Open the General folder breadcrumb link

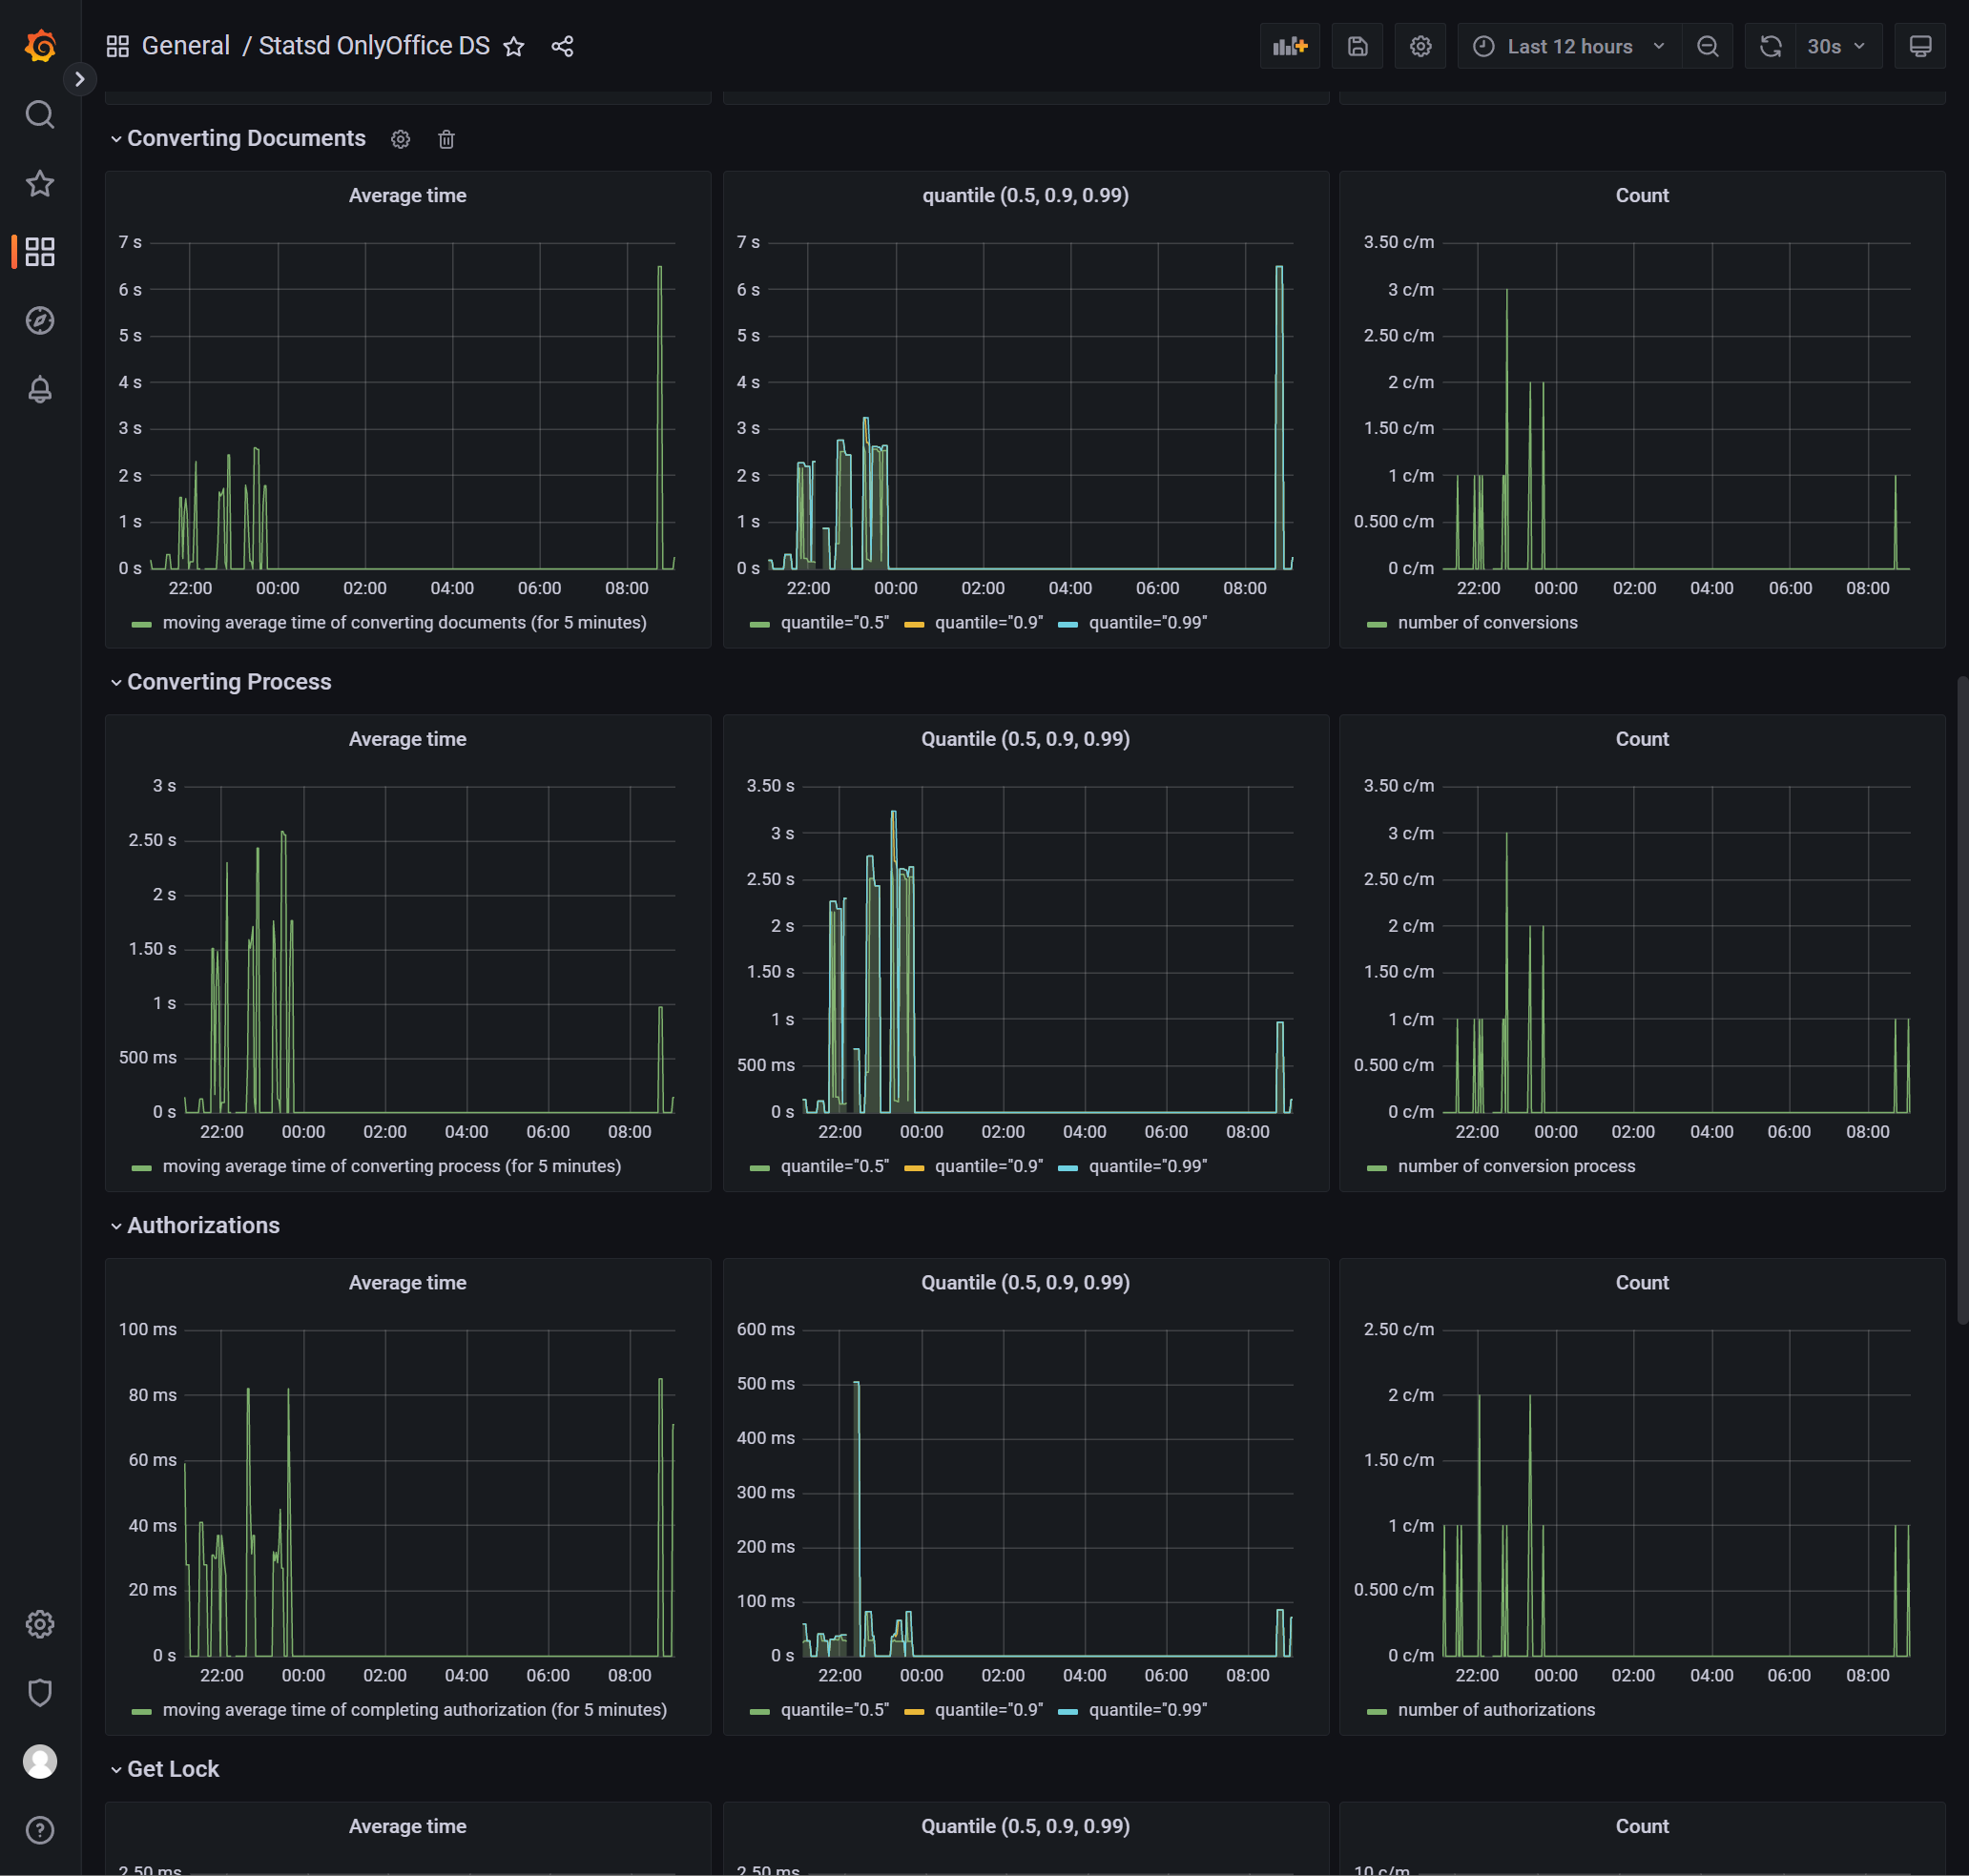(x=186, y=46)
